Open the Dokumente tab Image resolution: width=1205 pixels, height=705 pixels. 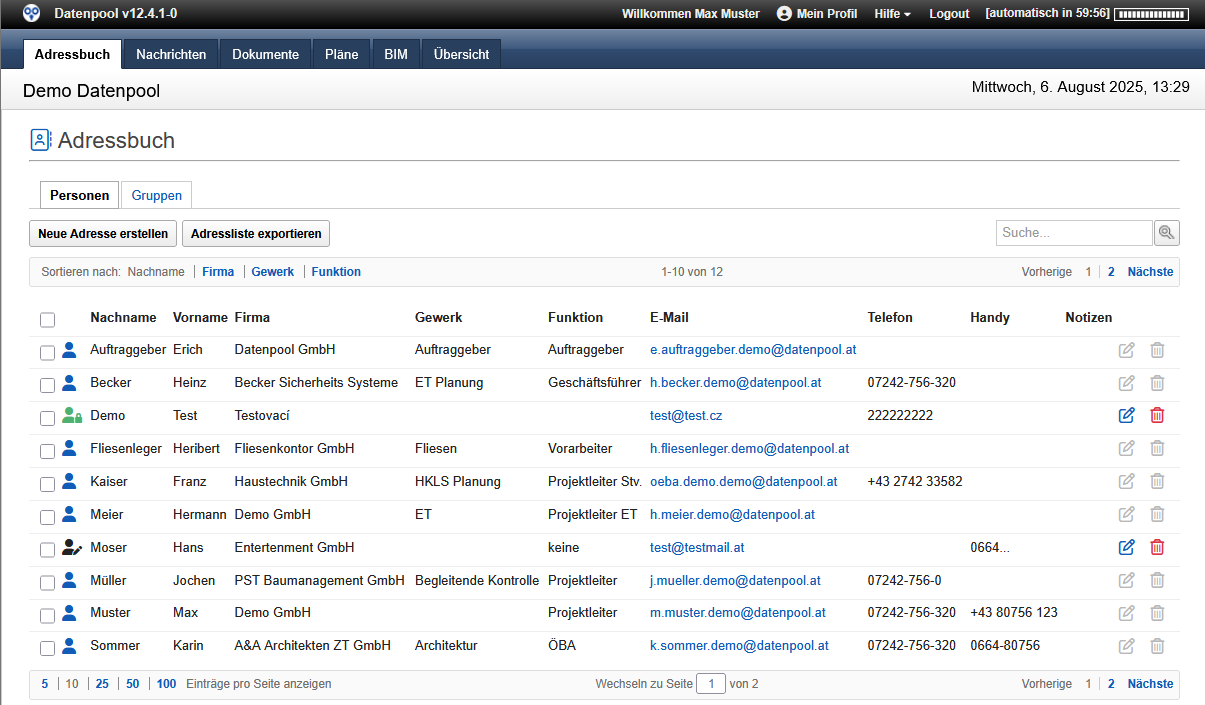tap(265, 55)
